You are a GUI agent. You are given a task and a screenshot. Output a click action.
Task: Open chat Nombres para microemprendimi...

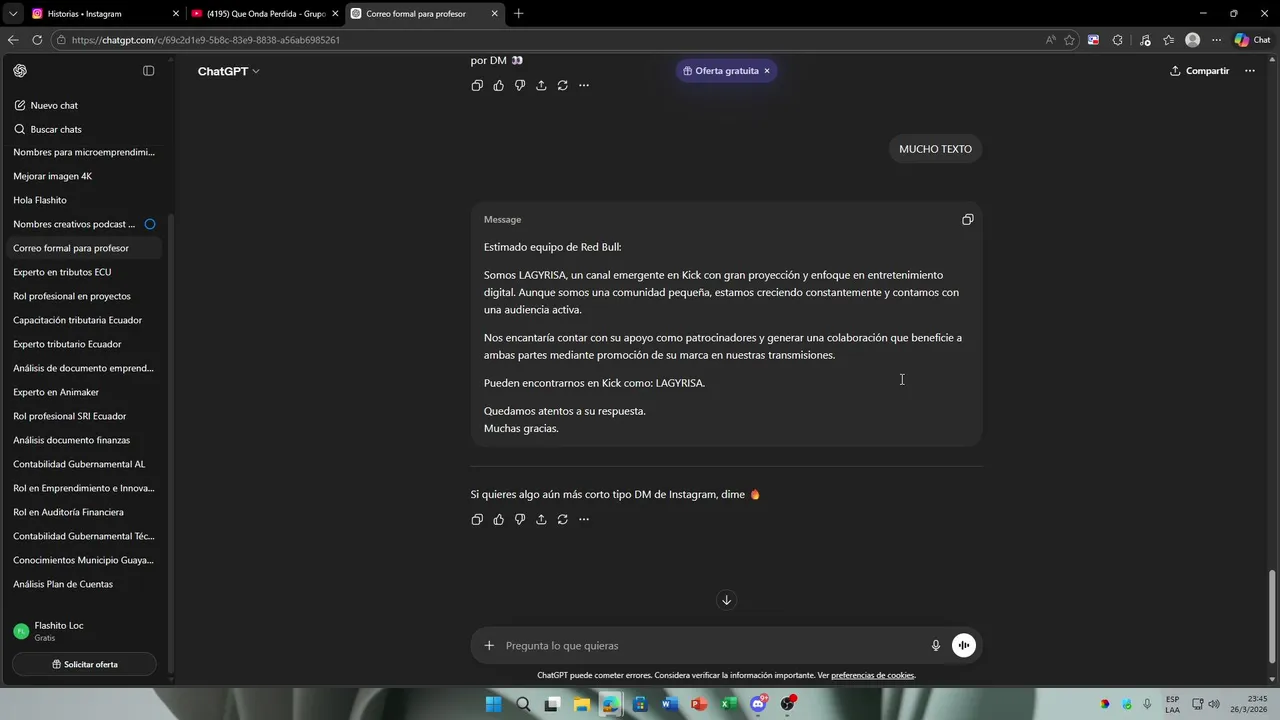point(84,152)
